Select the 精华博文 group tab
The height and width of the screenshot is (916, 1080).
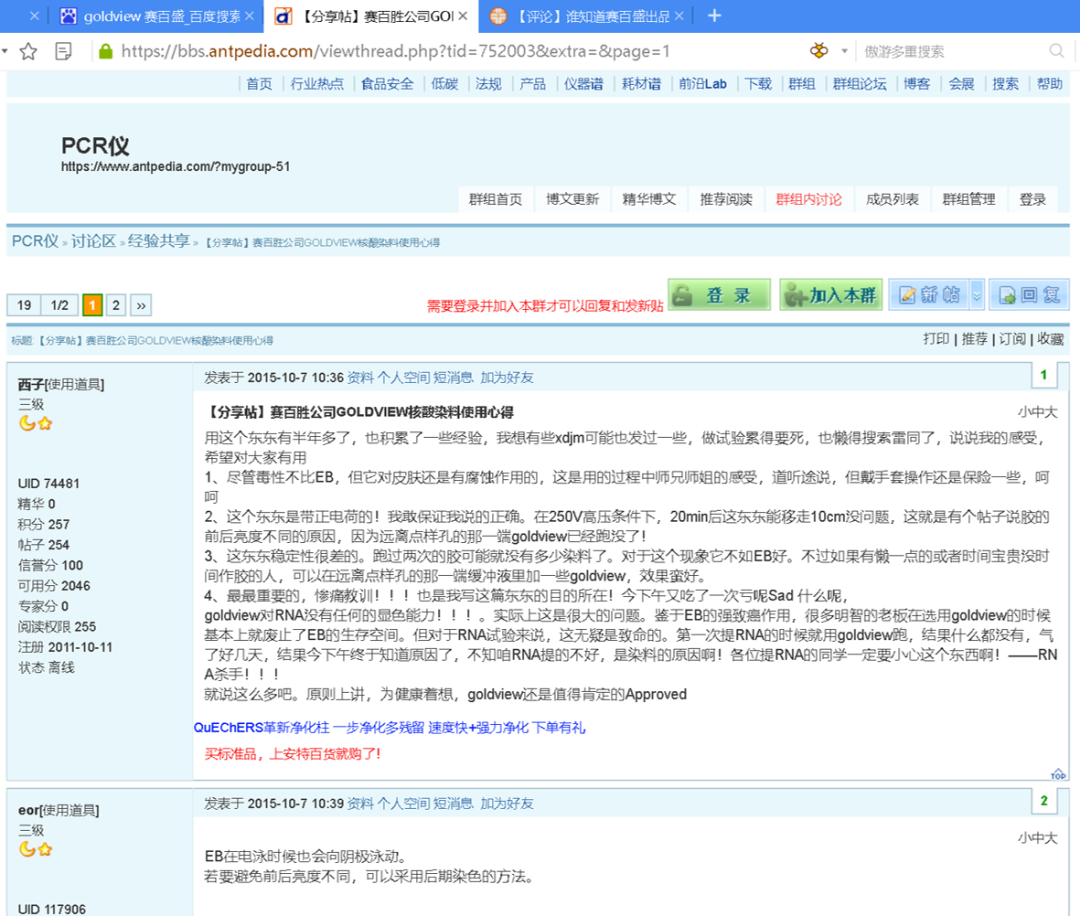click(x=649, y=199)
